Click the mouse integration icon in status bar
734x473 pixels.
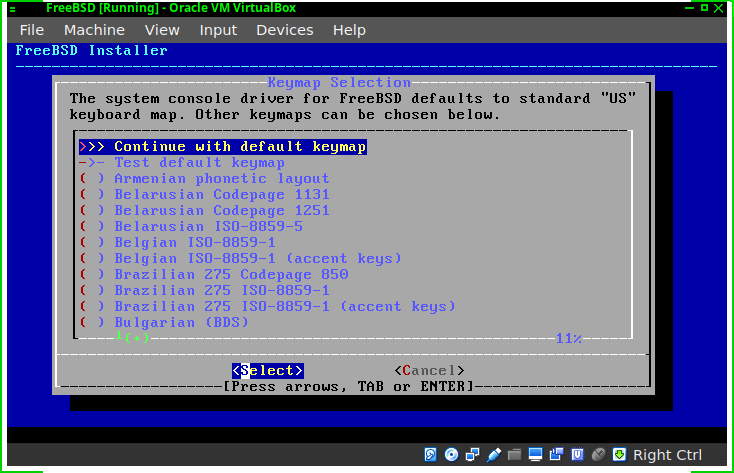598,454
